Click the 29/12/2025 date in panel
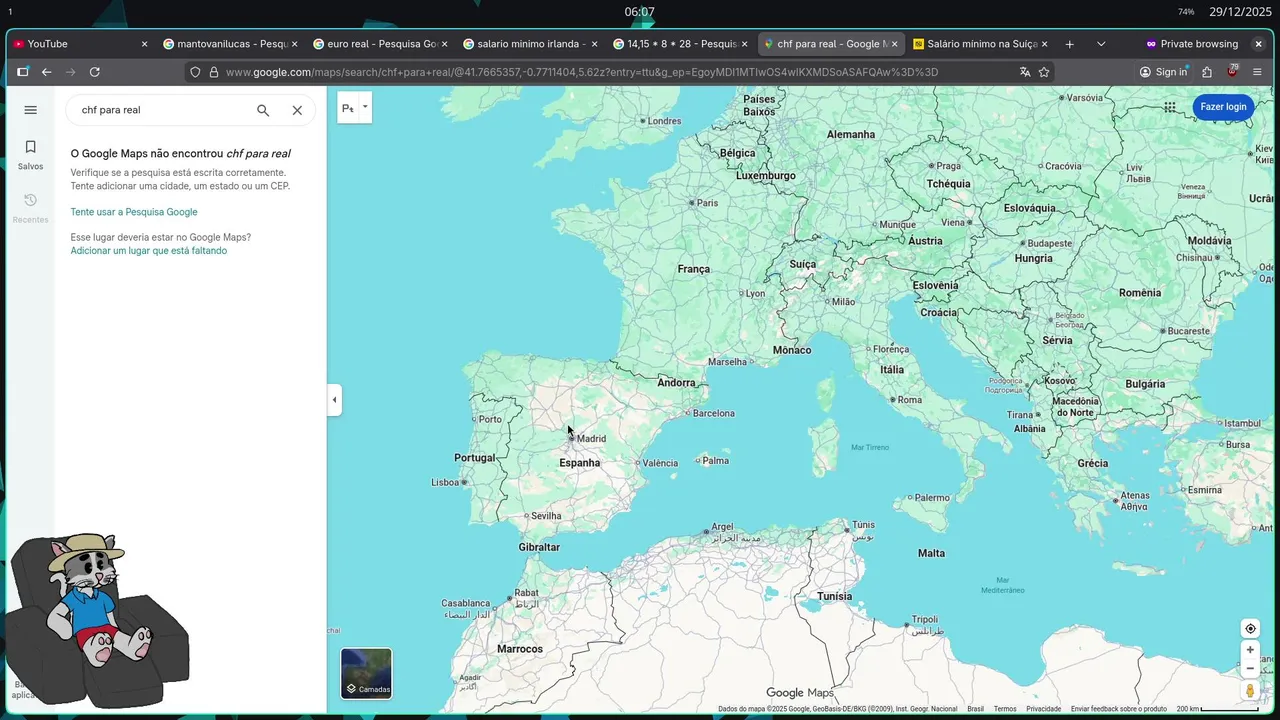Image resolution: width=1280 pixels, height=720 pixels. 1240,12
